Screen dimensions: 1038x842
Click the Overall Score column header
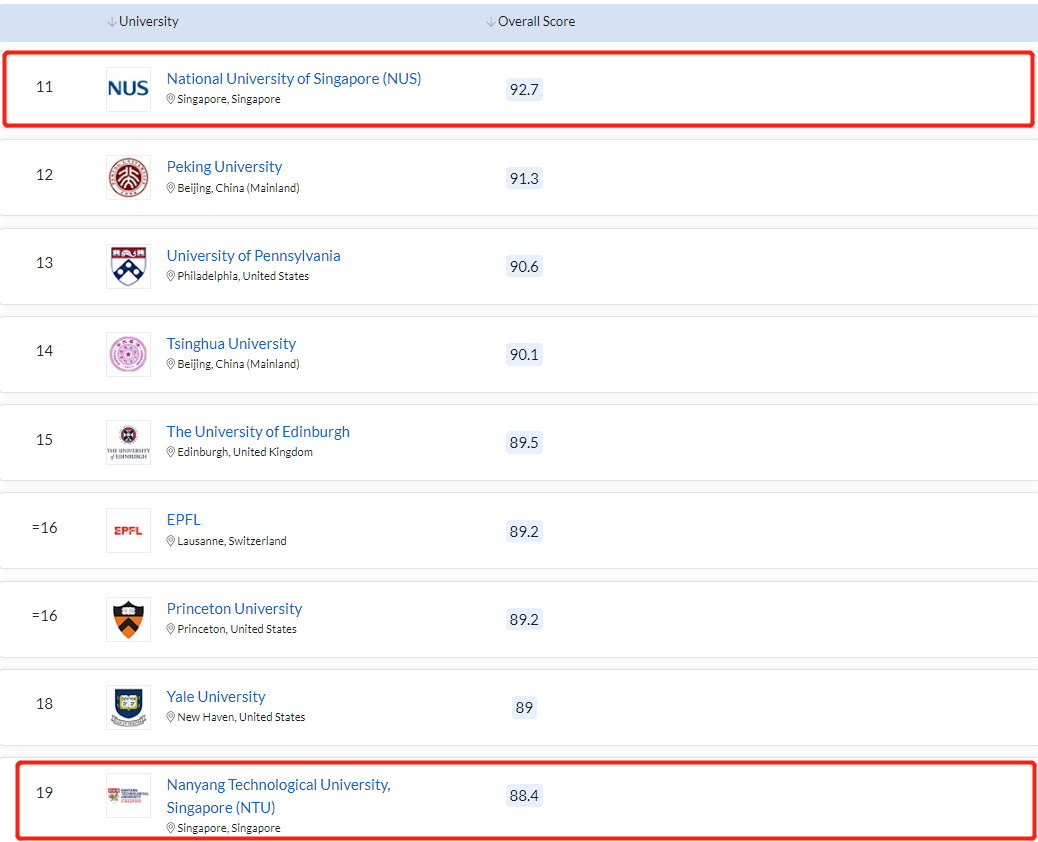[536, 22]
